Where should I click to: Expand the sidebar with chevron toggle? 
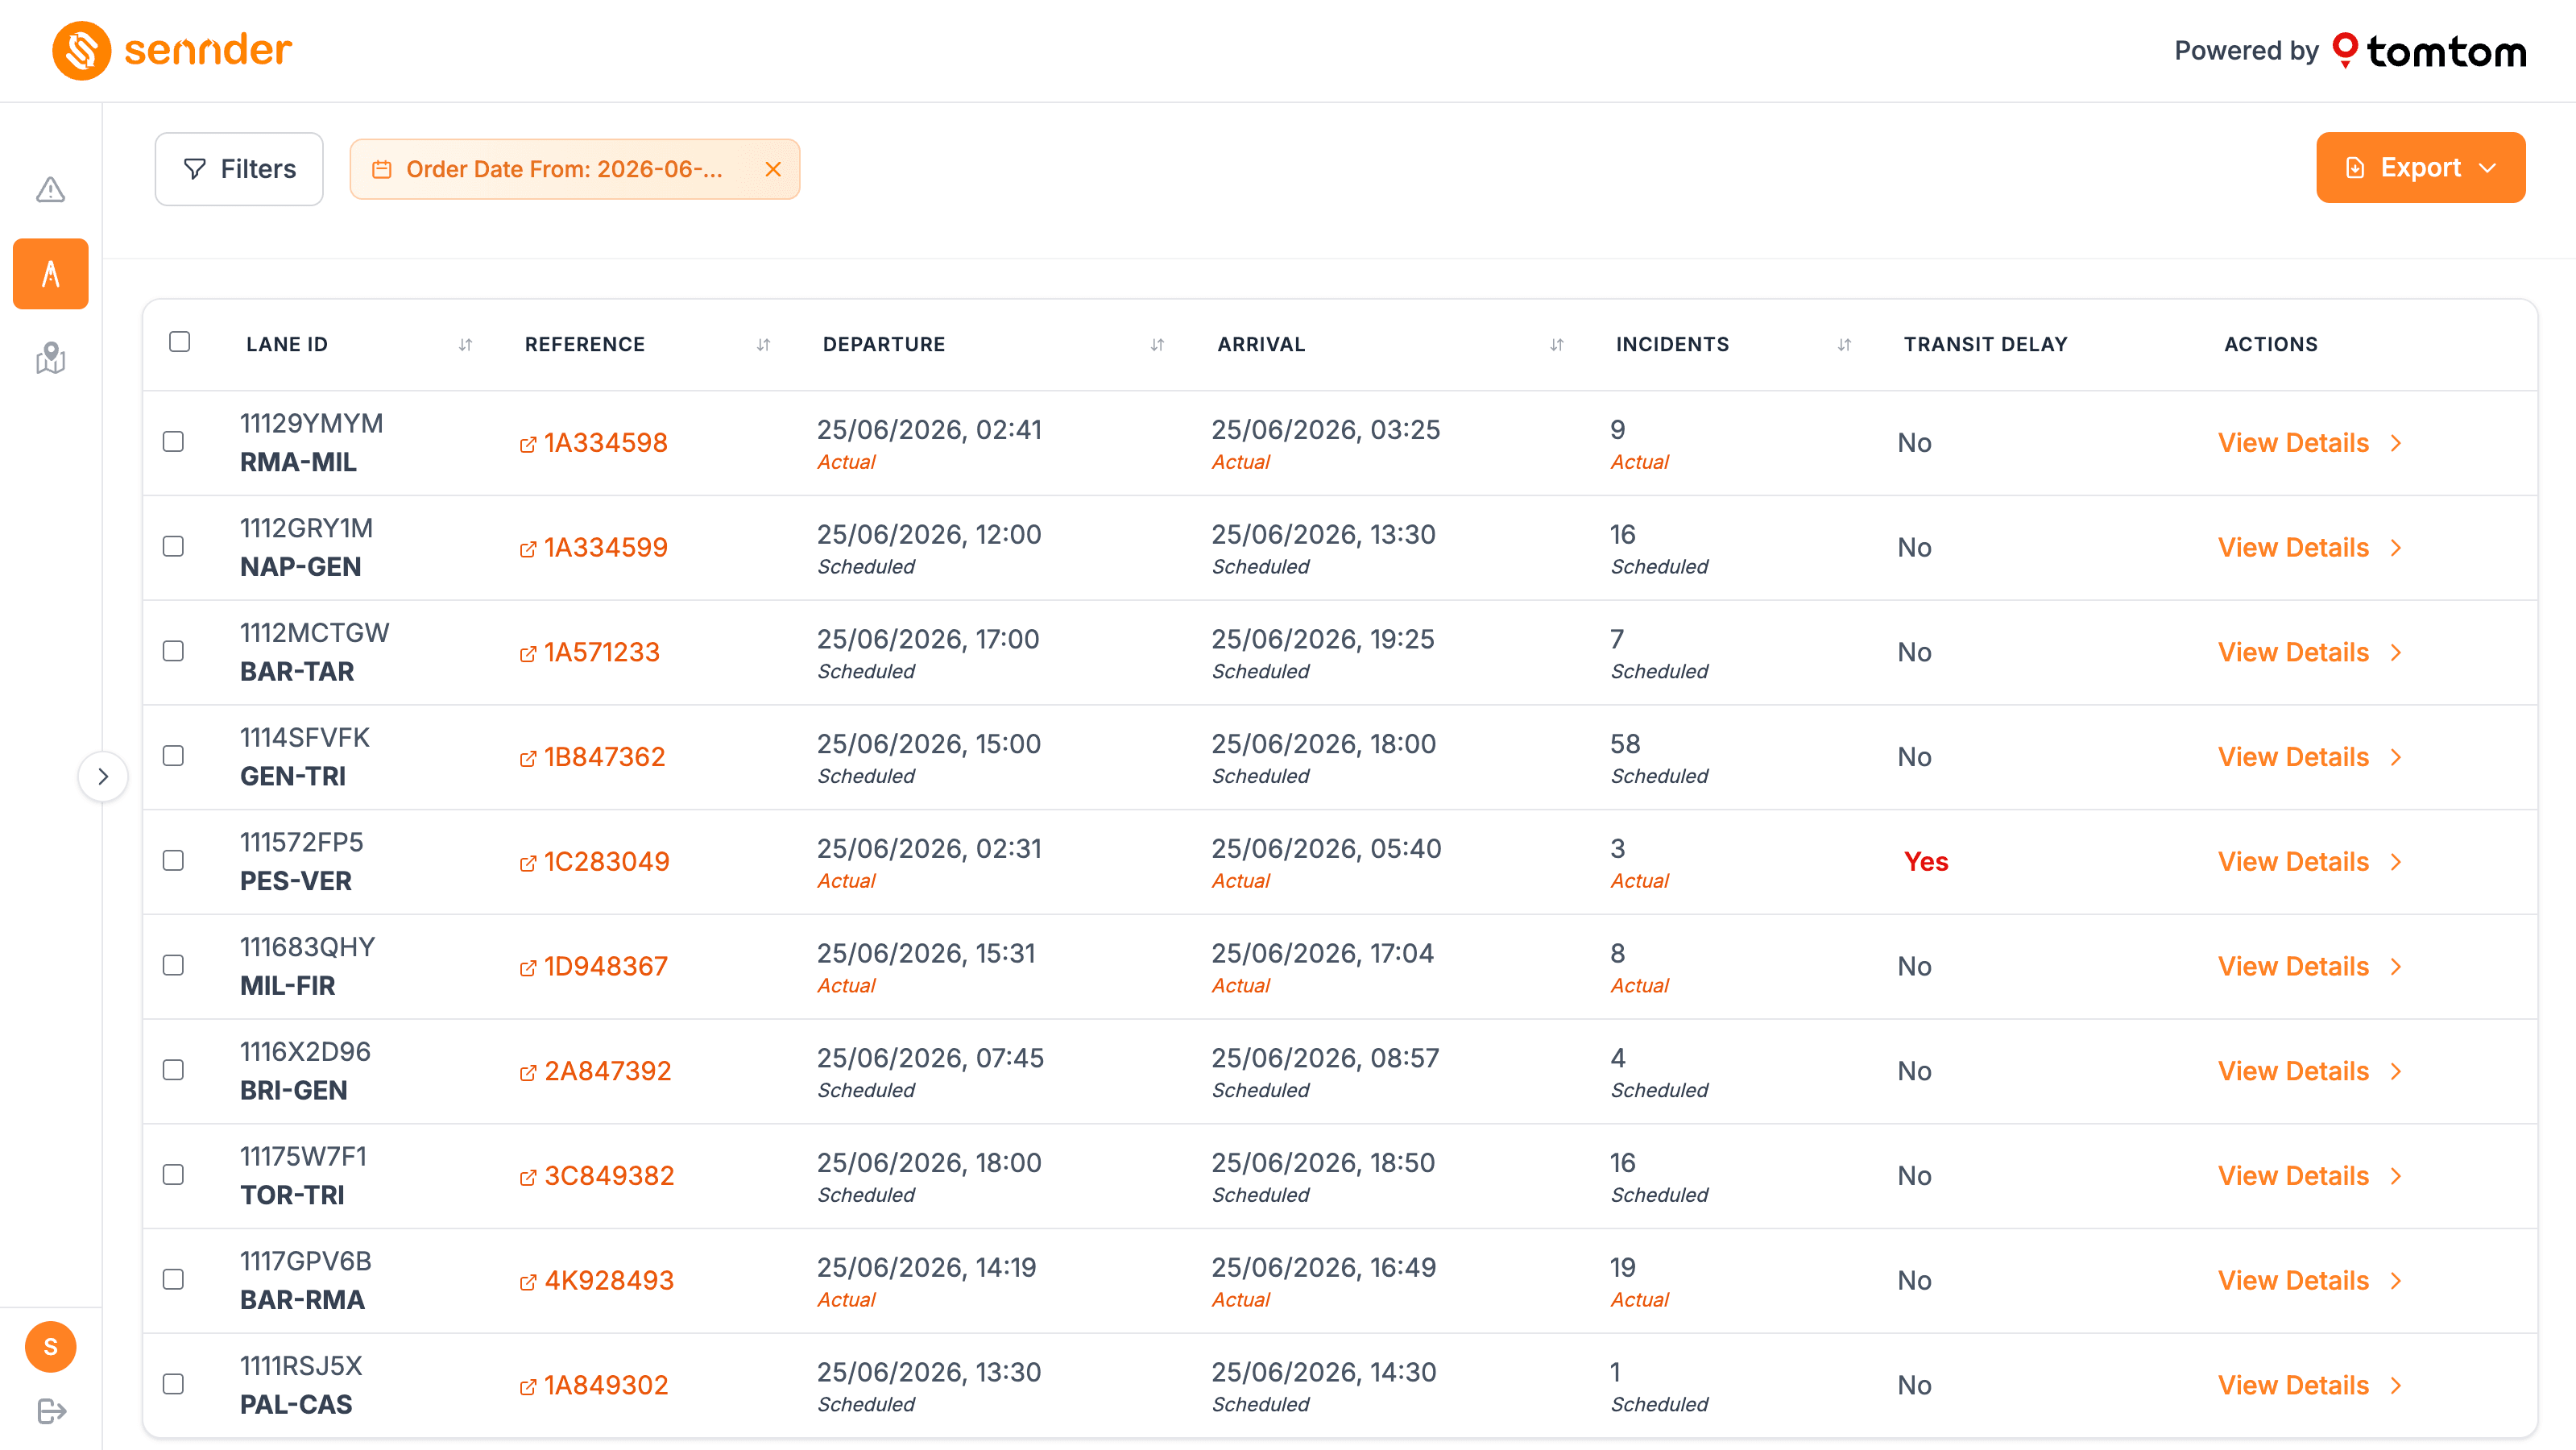click(x=103, y=776)
